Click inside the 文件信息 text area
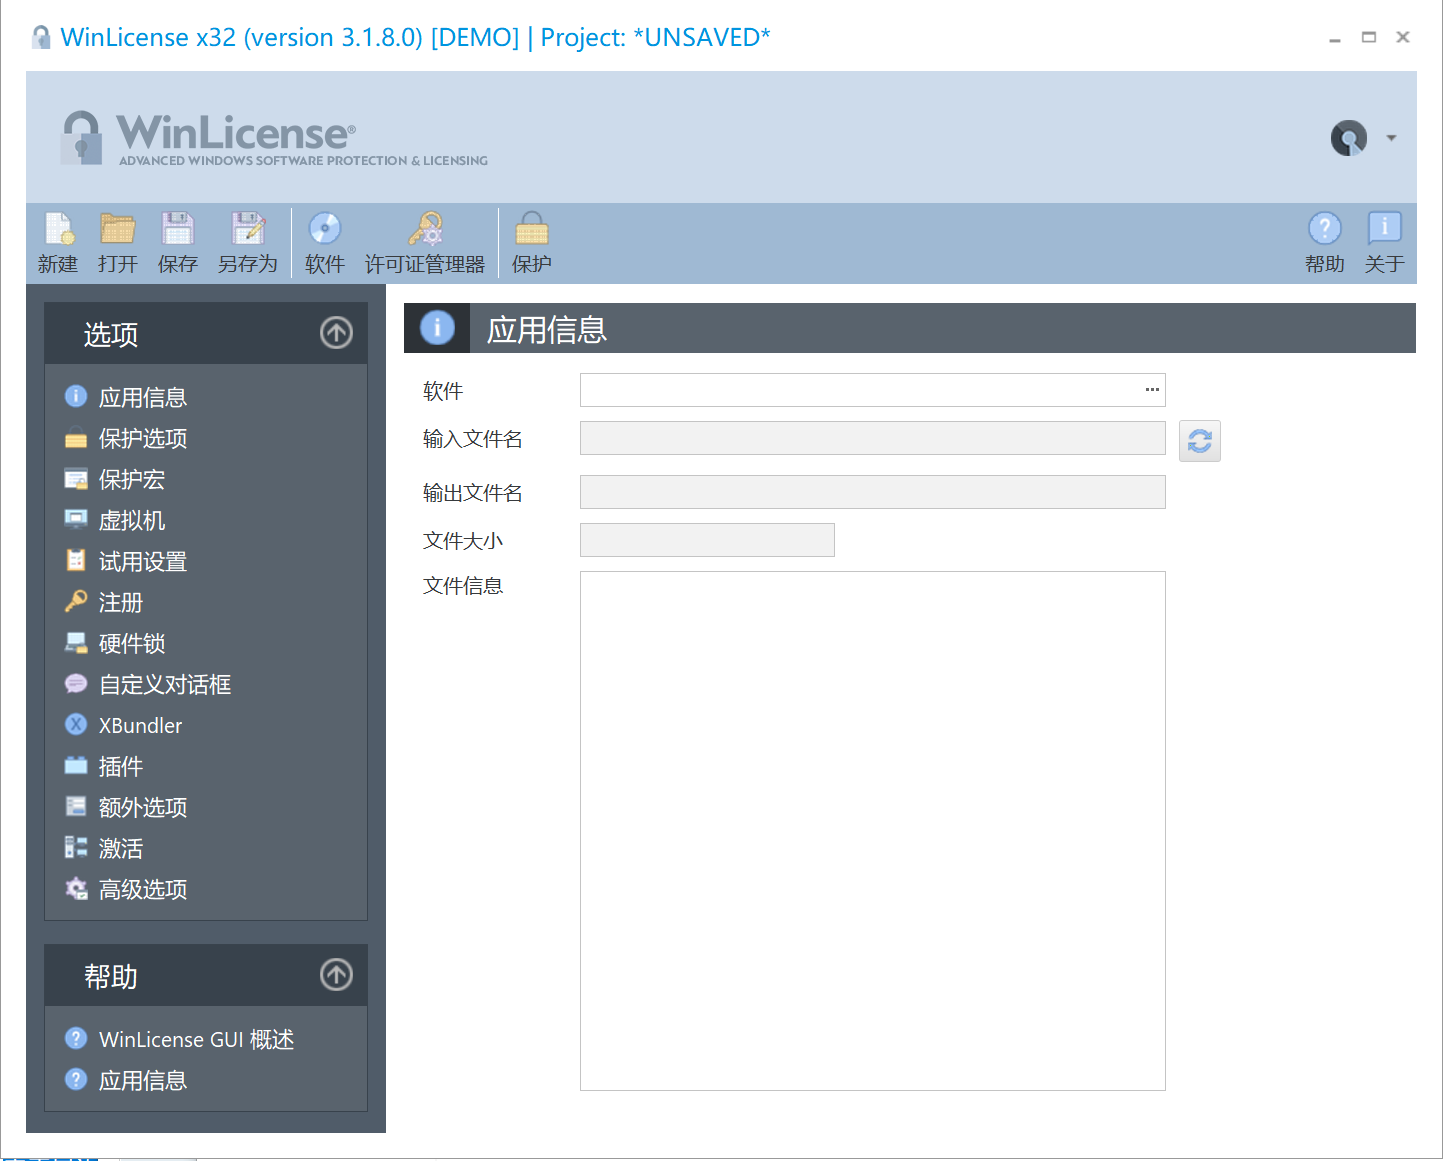This screenshot has height=1161, width=1443. [872, 830]
